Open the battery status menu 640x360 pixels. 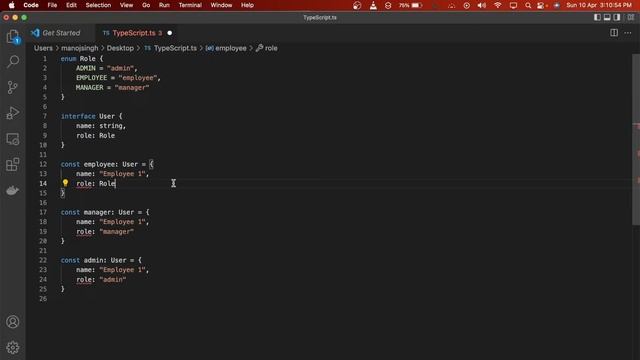pos(410,5)
